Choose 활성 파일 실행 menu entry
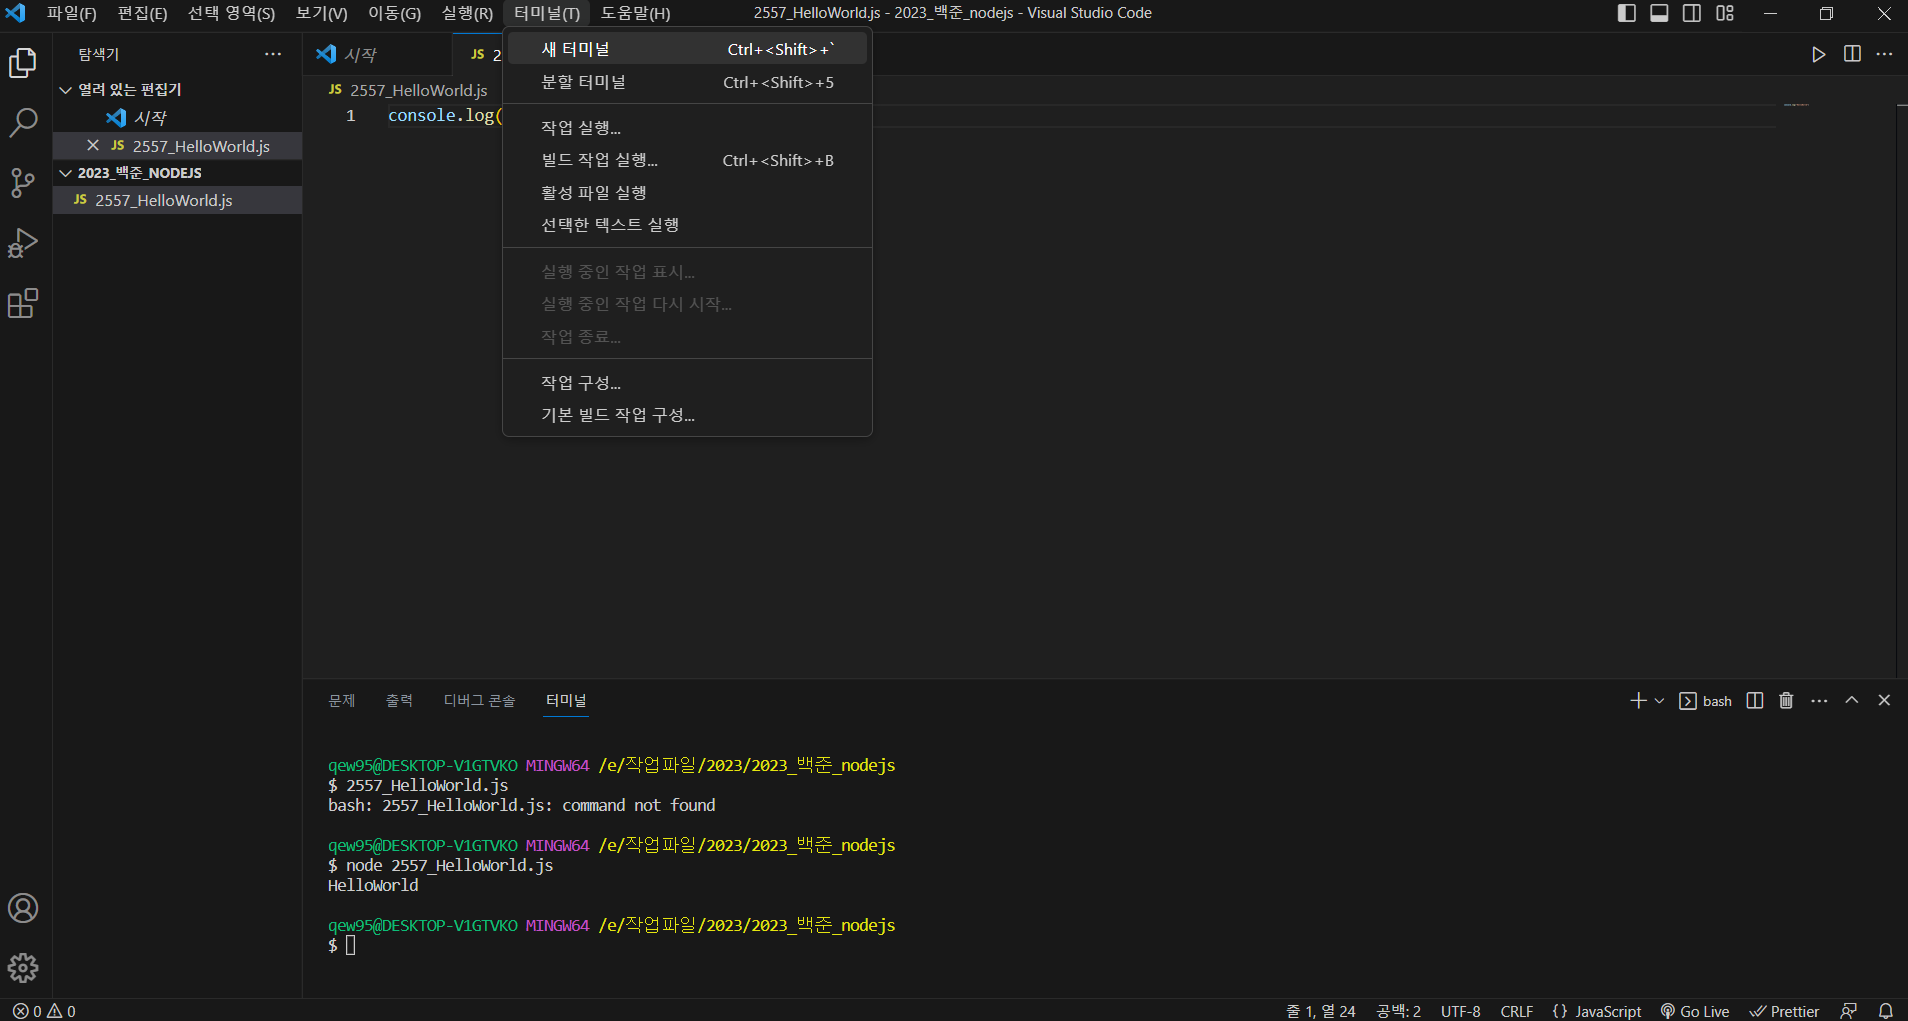1908x1021 pixels. pos(687,192)
